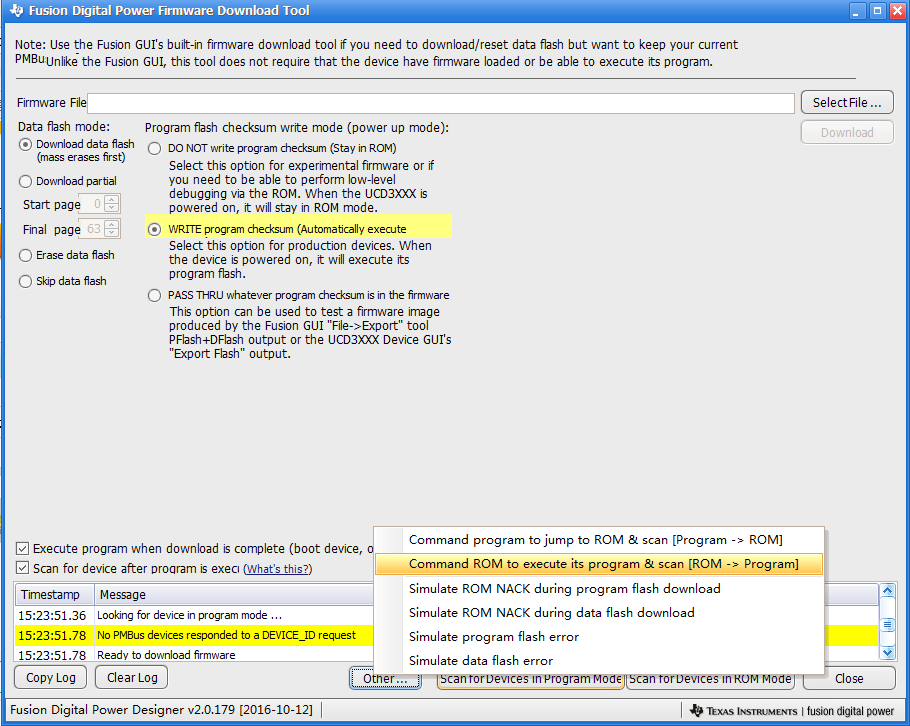Click the log scrollbar up arrow
The width and height of the screenshot is (910, 726).
click(x=887, y=591)
